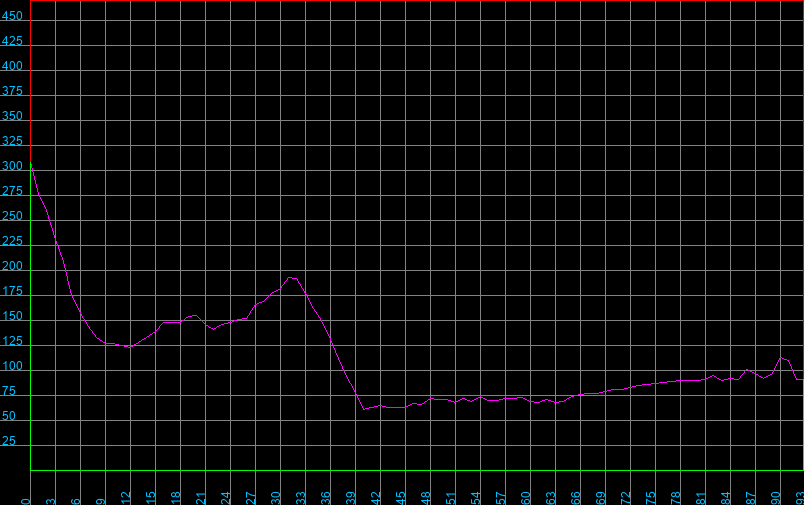Select the 75 label on vertical axis
Image resolution: width=804 pixels, height=505 pixels.
[x=9, y=391]
